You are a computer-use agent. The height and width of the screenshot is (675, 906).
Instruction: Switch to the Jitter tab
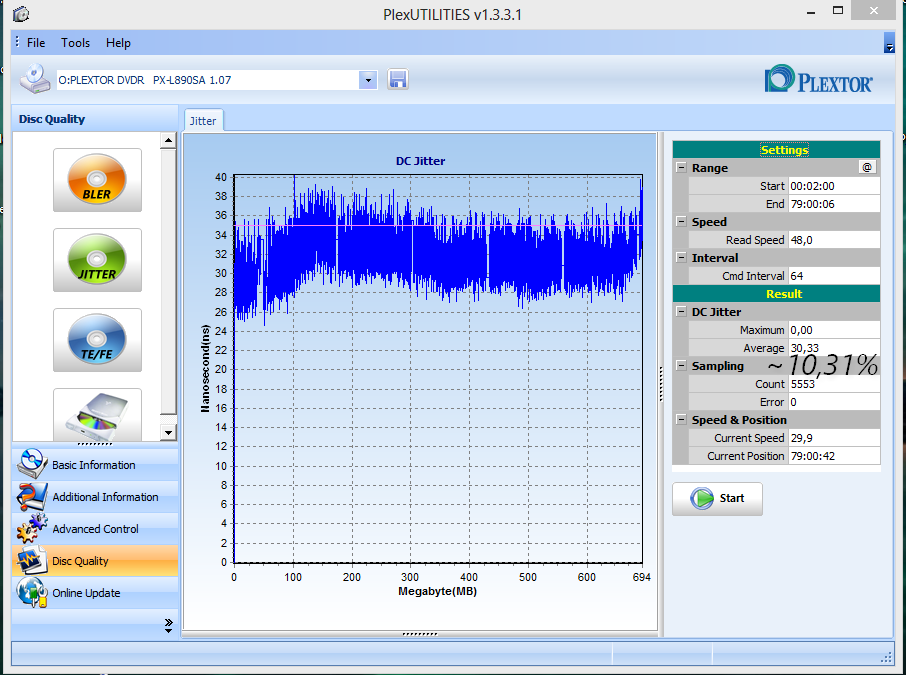pos(203,121)
